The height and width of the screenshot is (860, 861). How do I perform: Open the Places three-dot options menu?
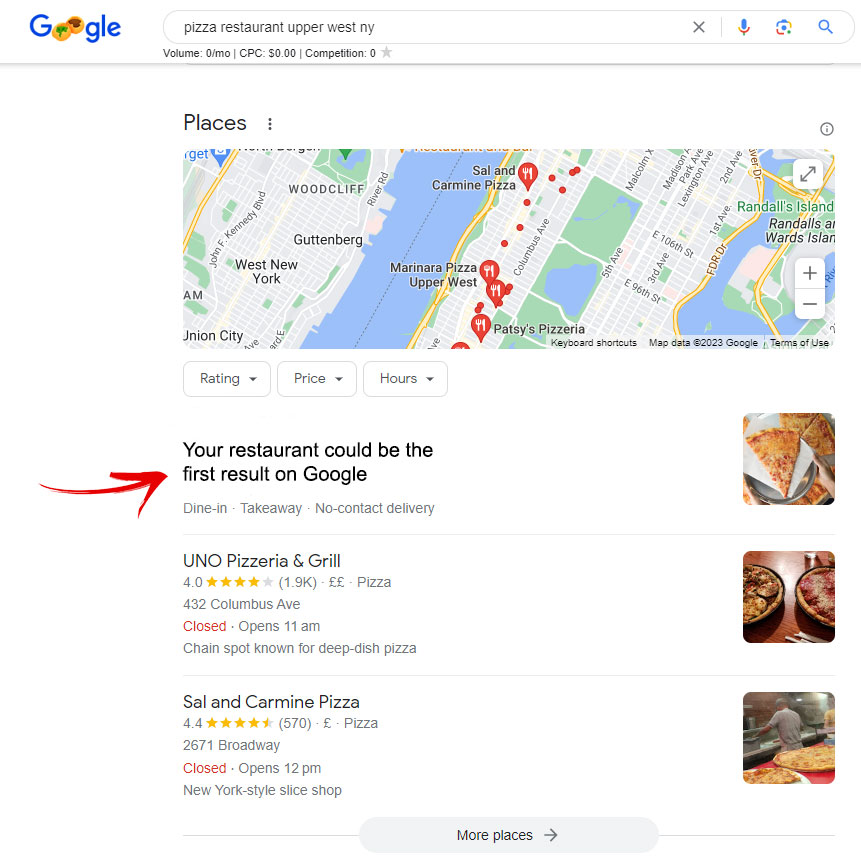[x=270, y=124]
